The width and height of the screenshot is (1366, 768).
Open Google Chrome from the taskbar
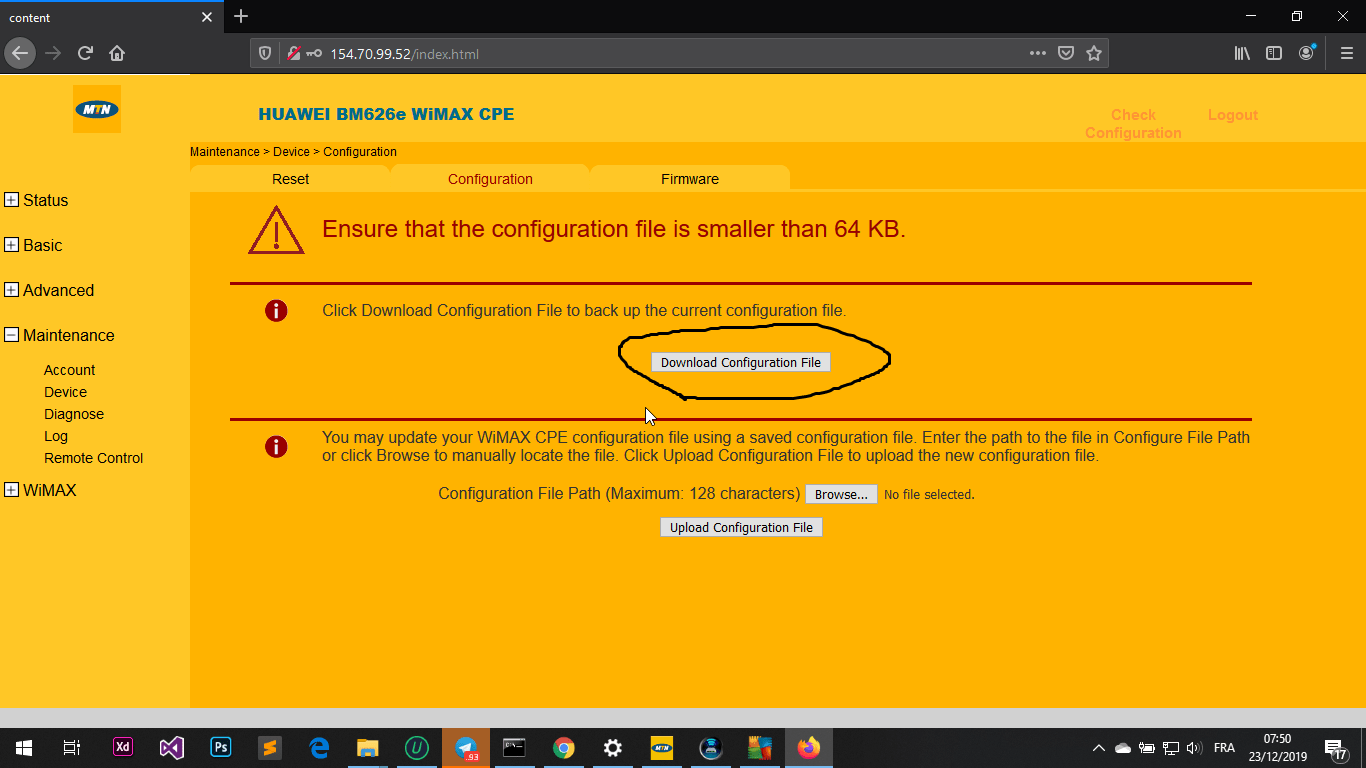click(x=564, y=747)
